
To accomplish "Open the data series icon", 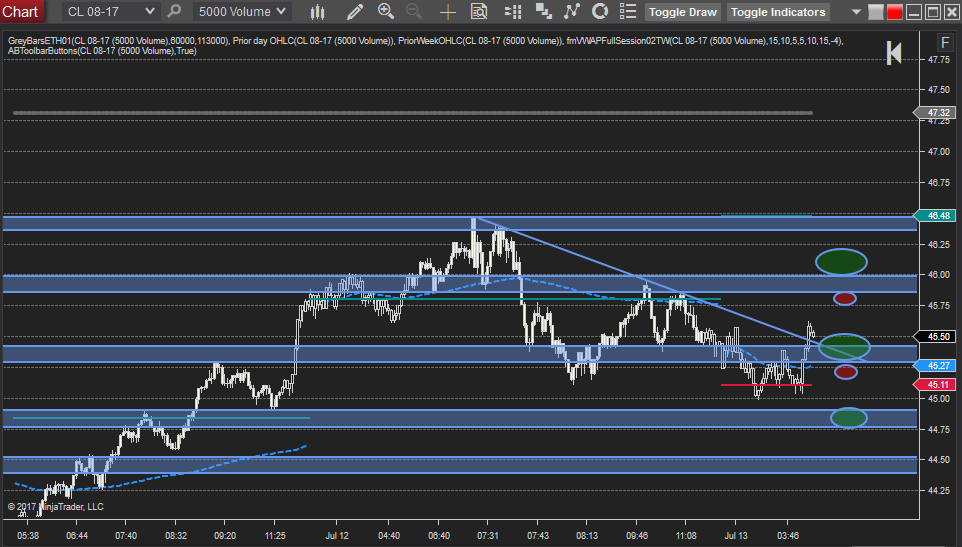I will (x=543, y=11).
